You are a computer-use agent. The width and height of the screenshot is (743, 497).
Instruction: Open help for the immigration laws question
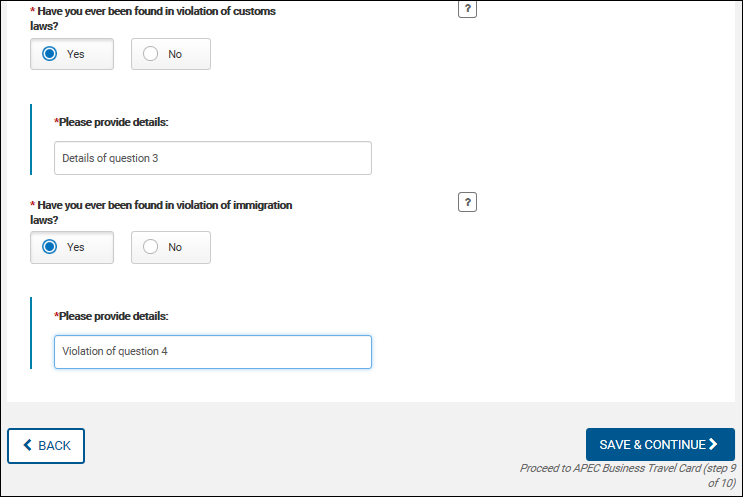coord(466,203)
